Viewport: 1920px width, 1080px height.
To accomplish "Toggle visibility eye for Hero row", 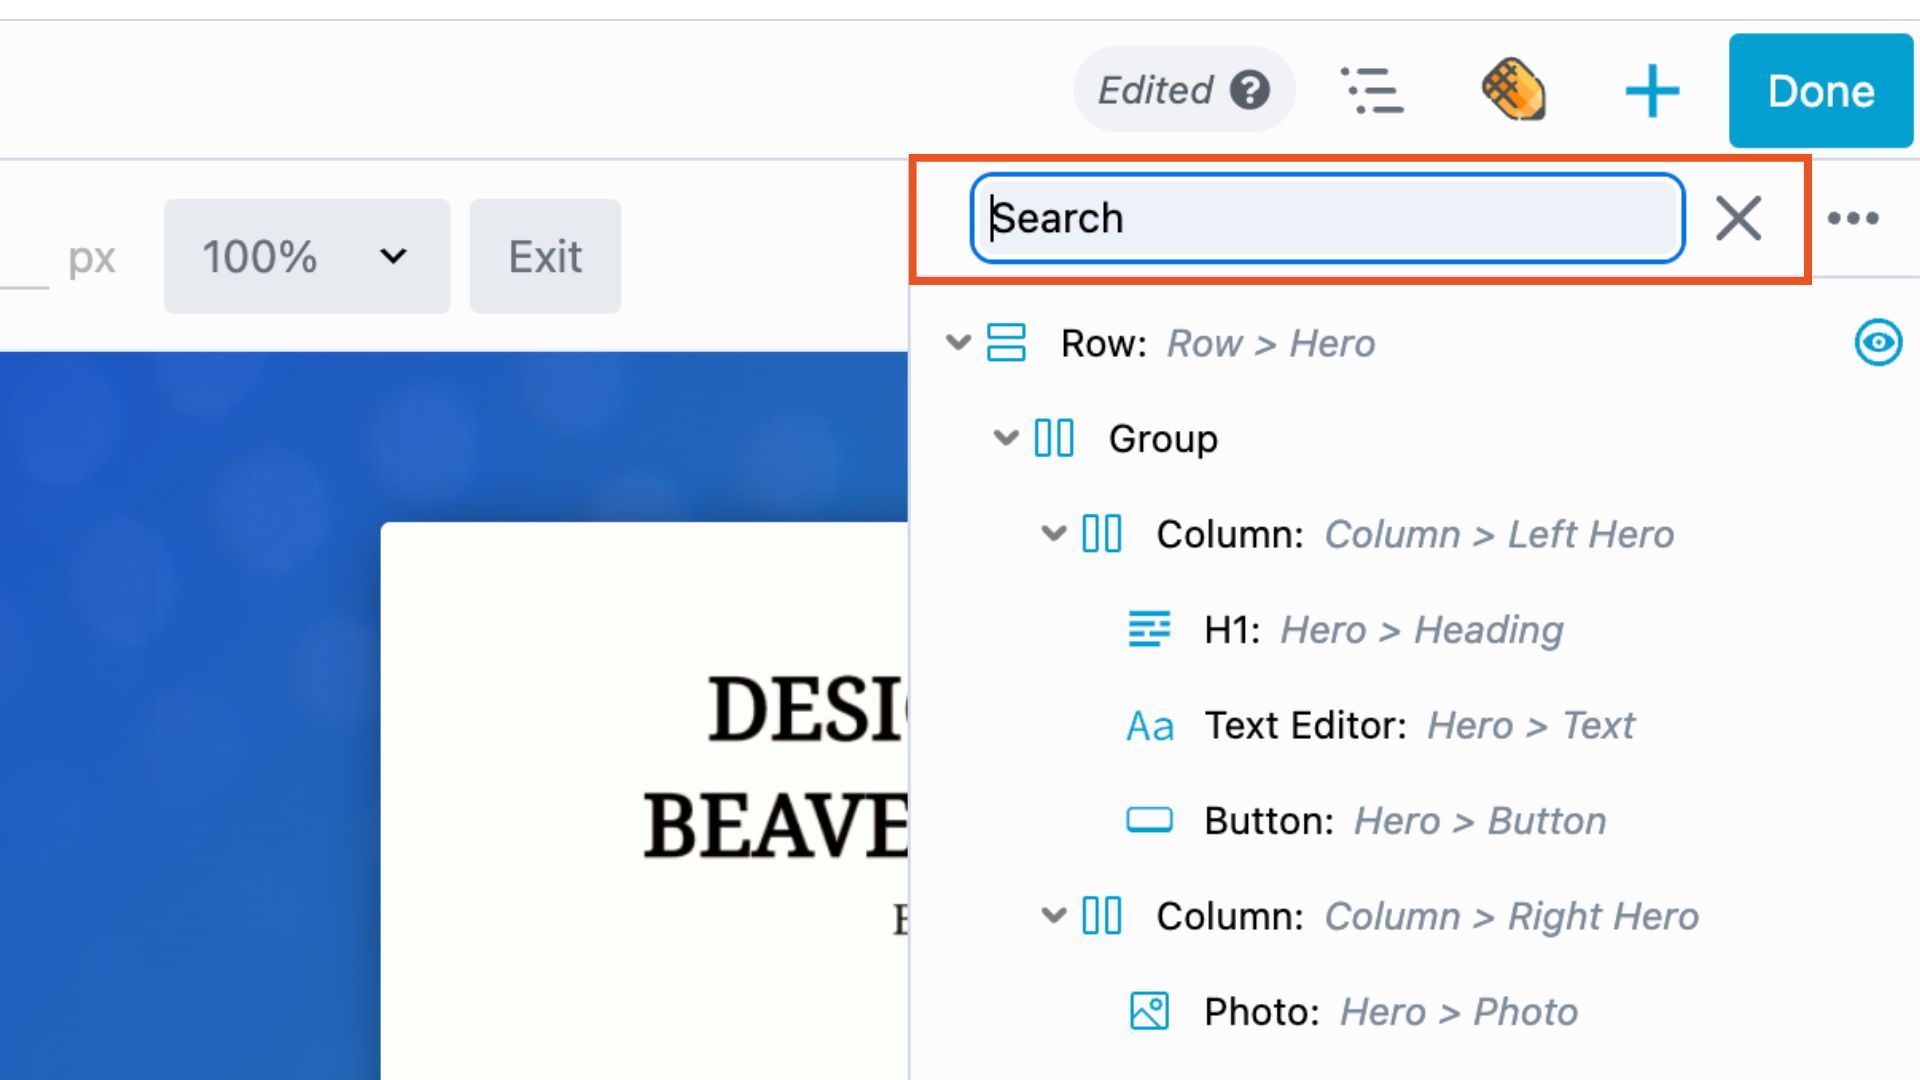I will 1878,343.
